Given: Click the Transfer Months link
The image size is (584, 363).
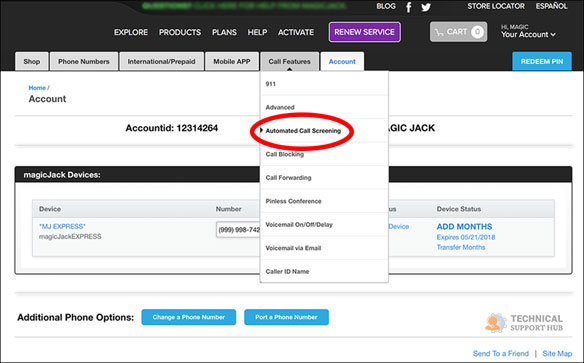Looking at the screenshot, I should pos(461,247).
